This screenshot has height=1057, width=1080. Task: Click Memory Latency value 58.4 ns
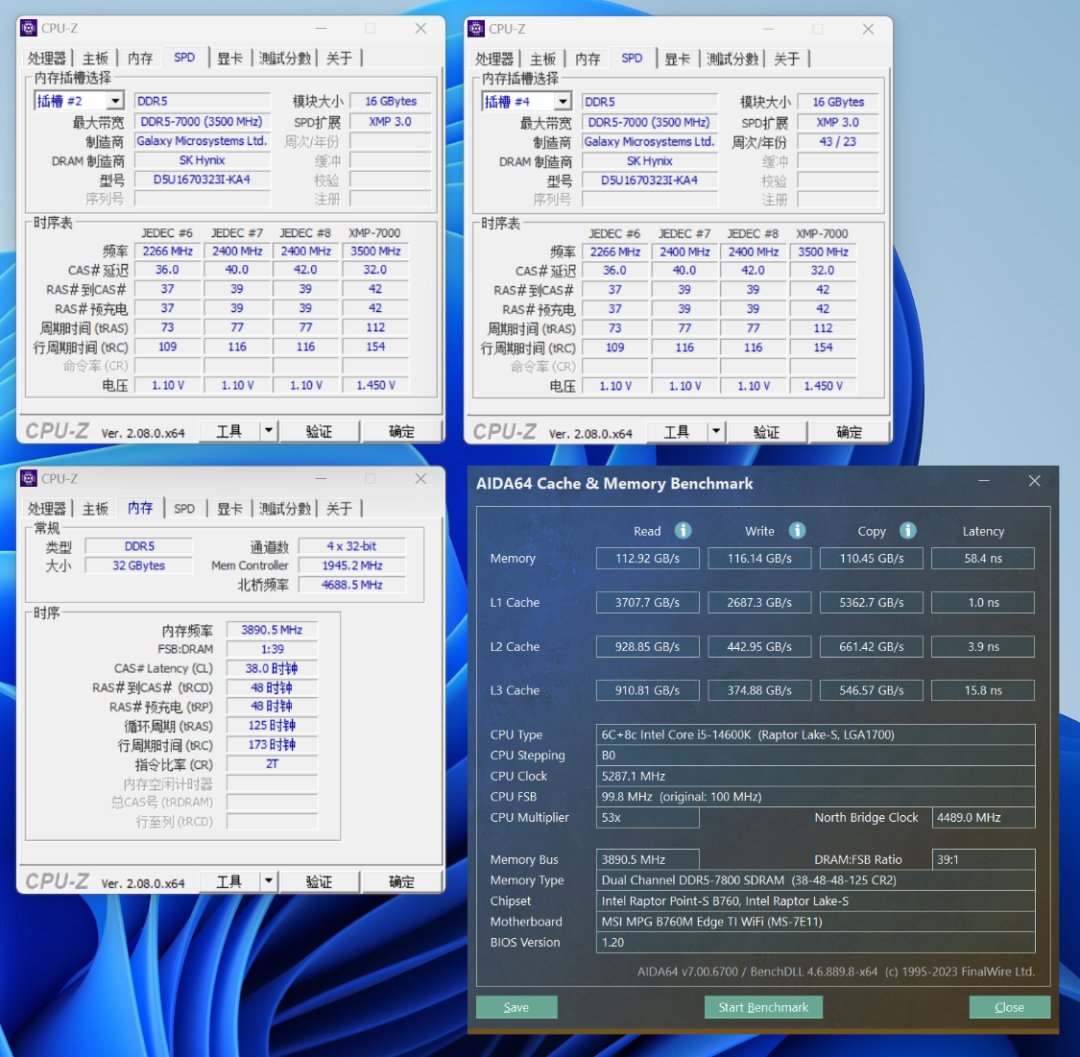(x=983, y=558)
